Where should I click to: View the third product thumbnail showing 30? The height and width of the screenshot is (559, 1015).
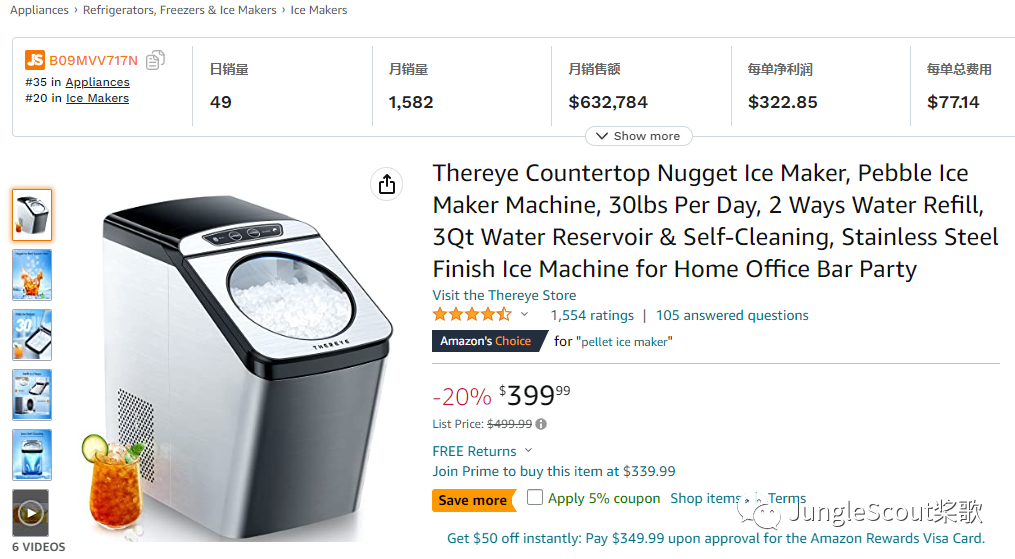pyautogui.click(x=32, y=335)
